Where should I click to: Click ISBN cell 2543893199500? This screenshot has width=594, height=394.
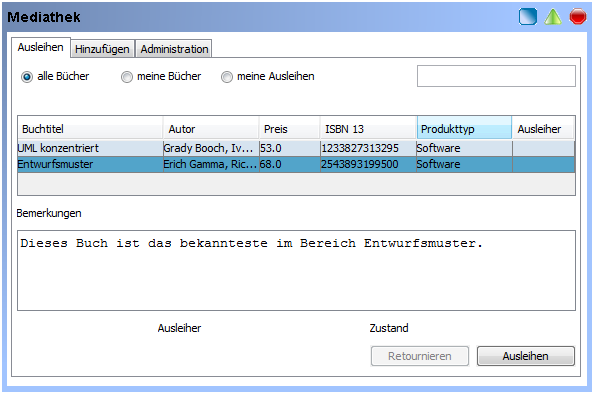tap(368, 164)
